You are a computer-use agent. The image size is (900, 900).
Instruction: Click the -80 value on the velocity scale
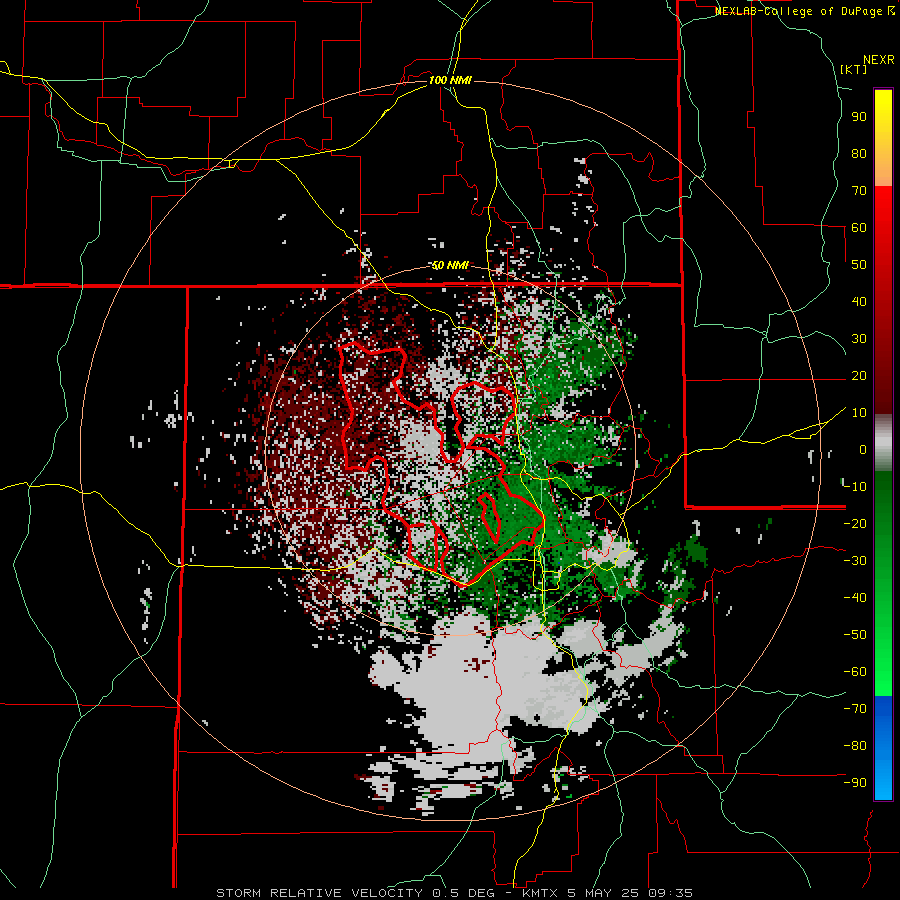click(855, 746)
